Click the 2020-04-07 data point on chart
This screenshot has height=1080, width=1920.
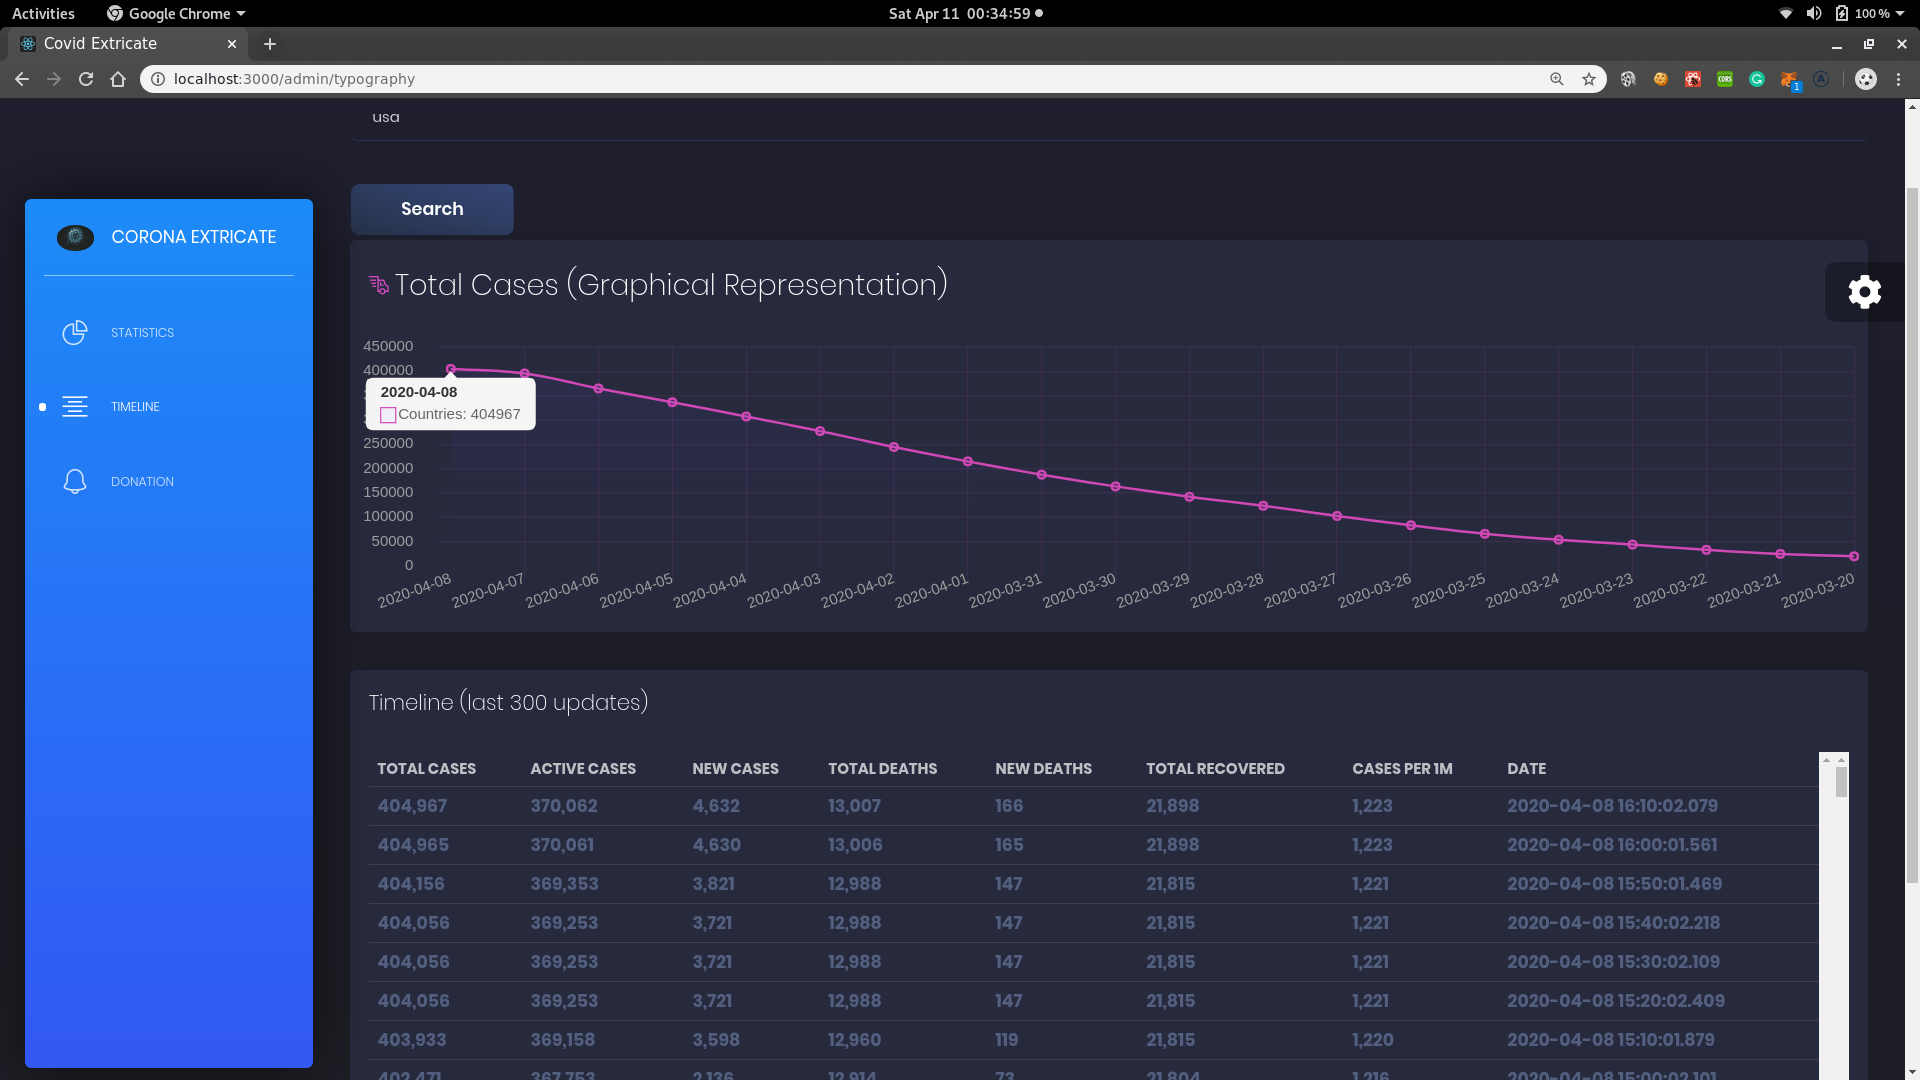coord(525,373)
